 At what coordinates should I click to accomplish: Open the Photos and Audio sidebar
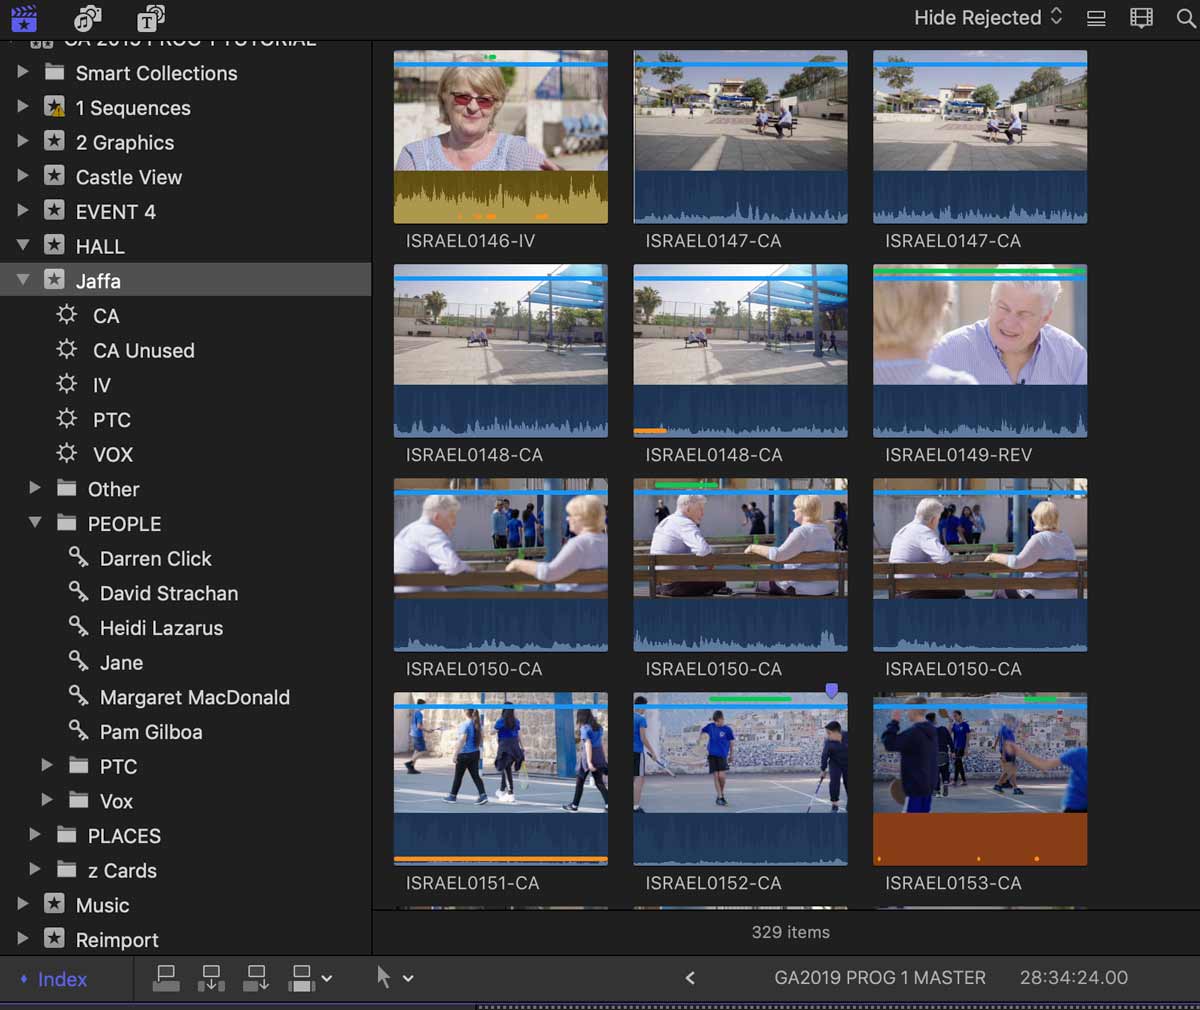click(x=88, y=17)
